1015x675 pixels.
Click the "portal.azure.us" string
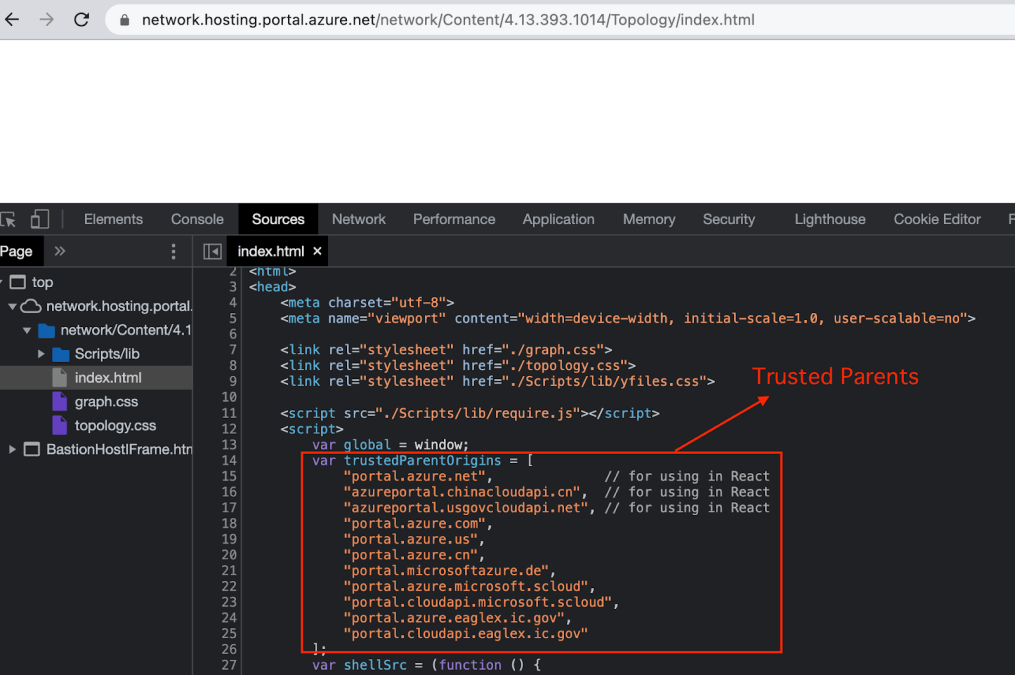tap(410, 539)
